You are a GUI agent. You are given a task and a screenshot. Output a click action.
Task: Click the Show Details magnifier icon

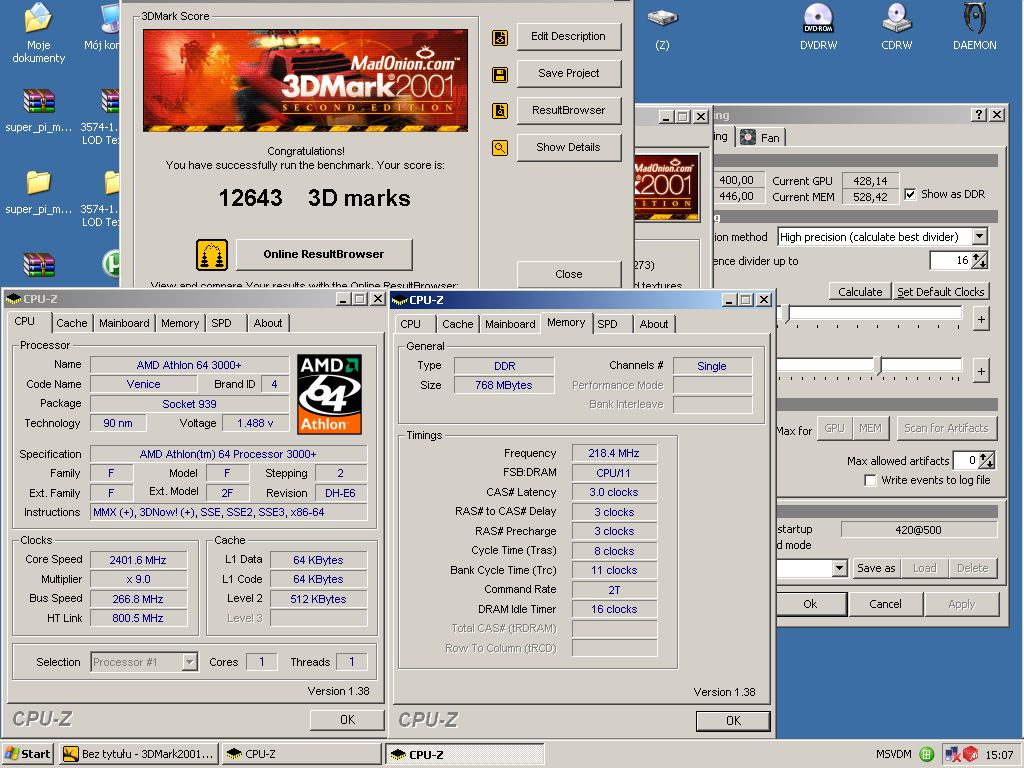coord(500,148)
